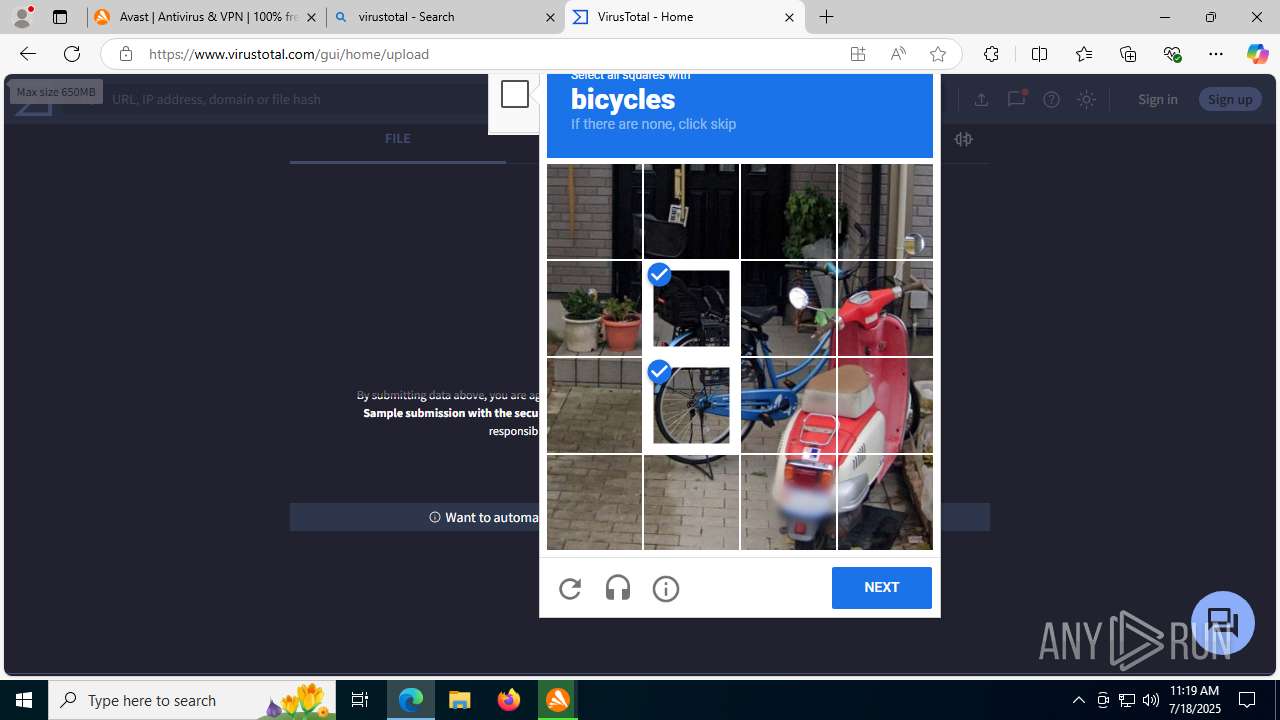Image resolution: width=1280 pixels, height=720 pixels.
Task: Open app available icon in address bar
Action: 858,54
